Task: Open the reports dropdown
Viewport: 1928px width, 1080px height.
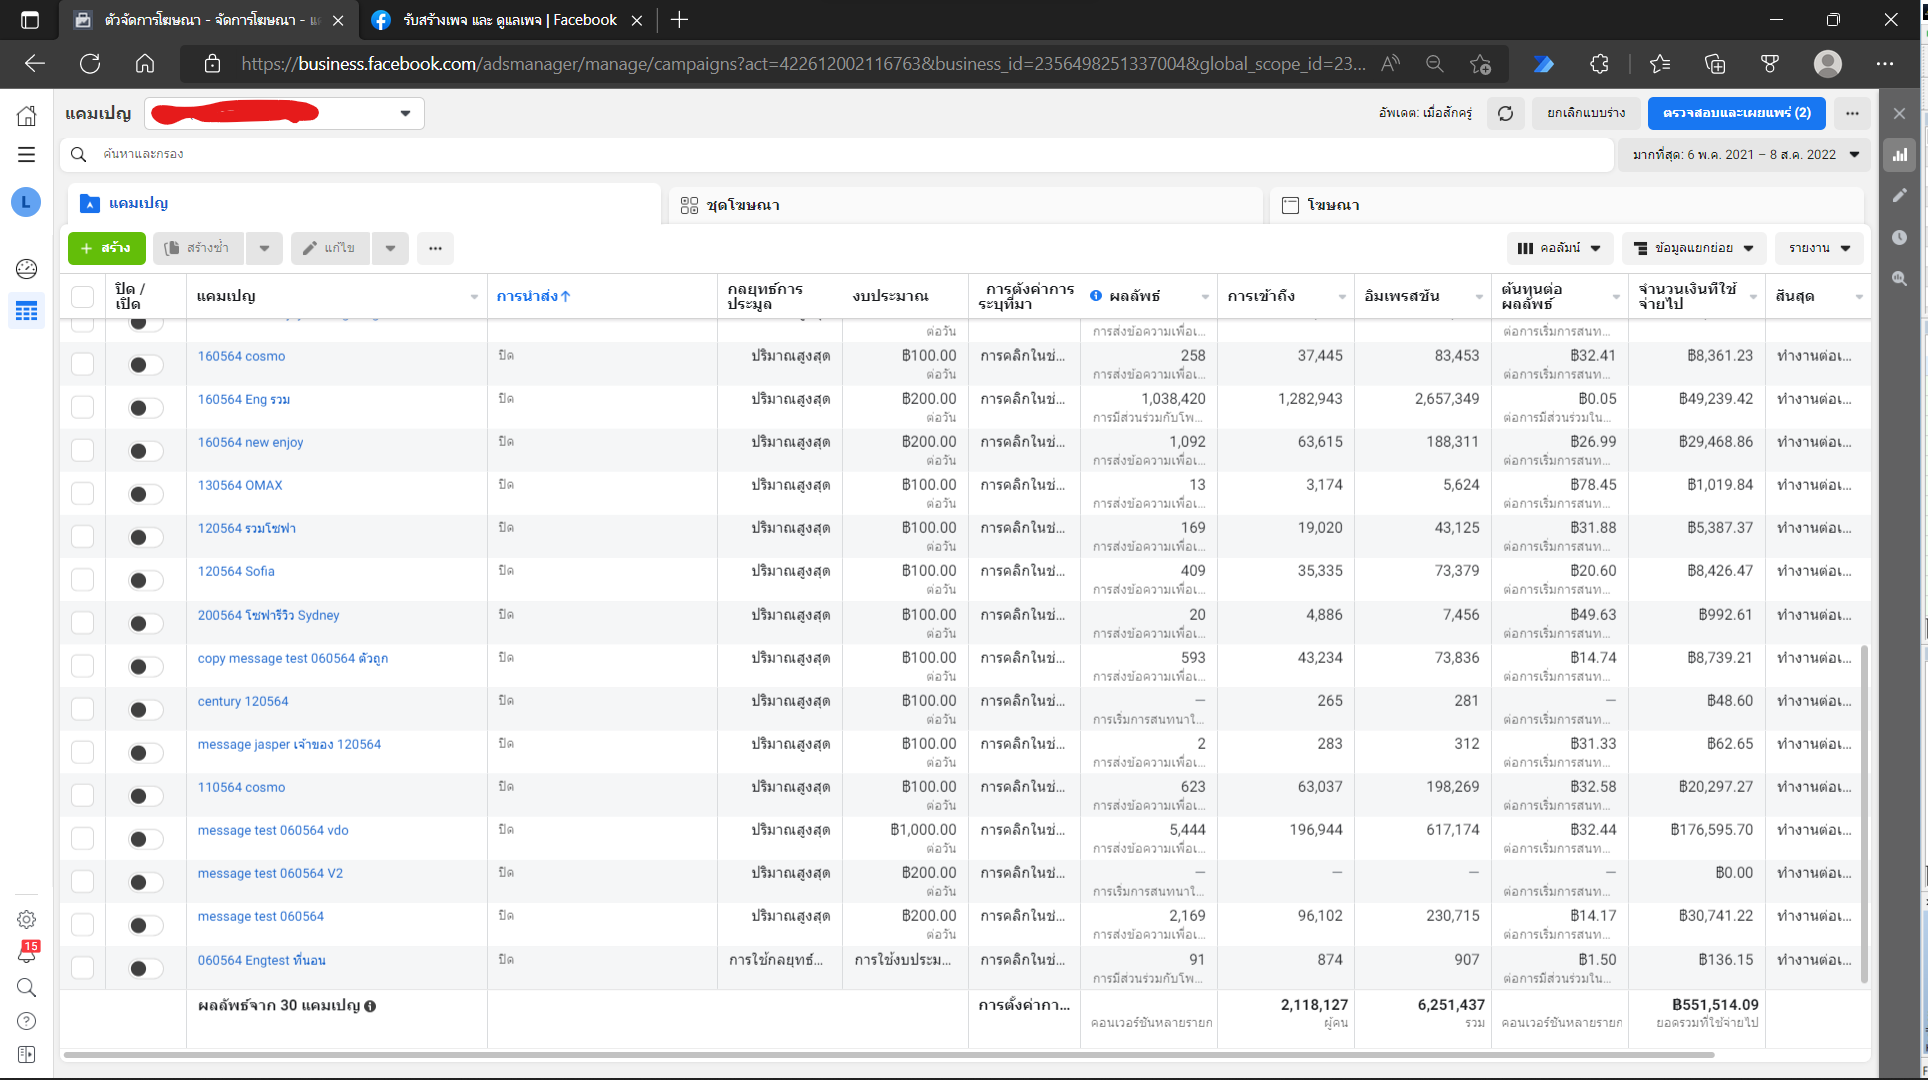Action: (1819, 248)
